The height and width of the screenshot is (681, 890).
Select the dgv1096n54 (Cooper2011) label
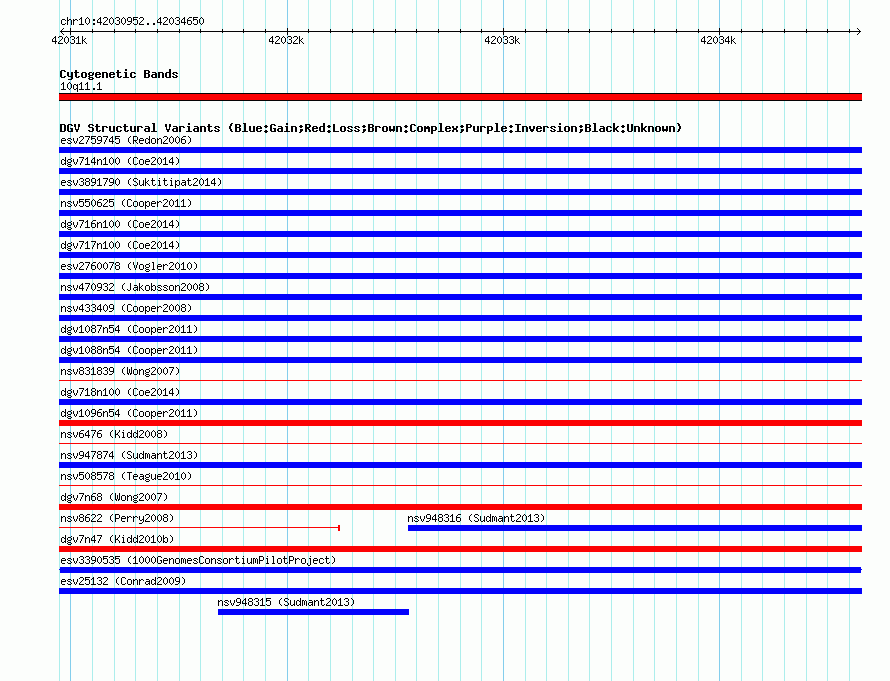[x=129, y=413]
